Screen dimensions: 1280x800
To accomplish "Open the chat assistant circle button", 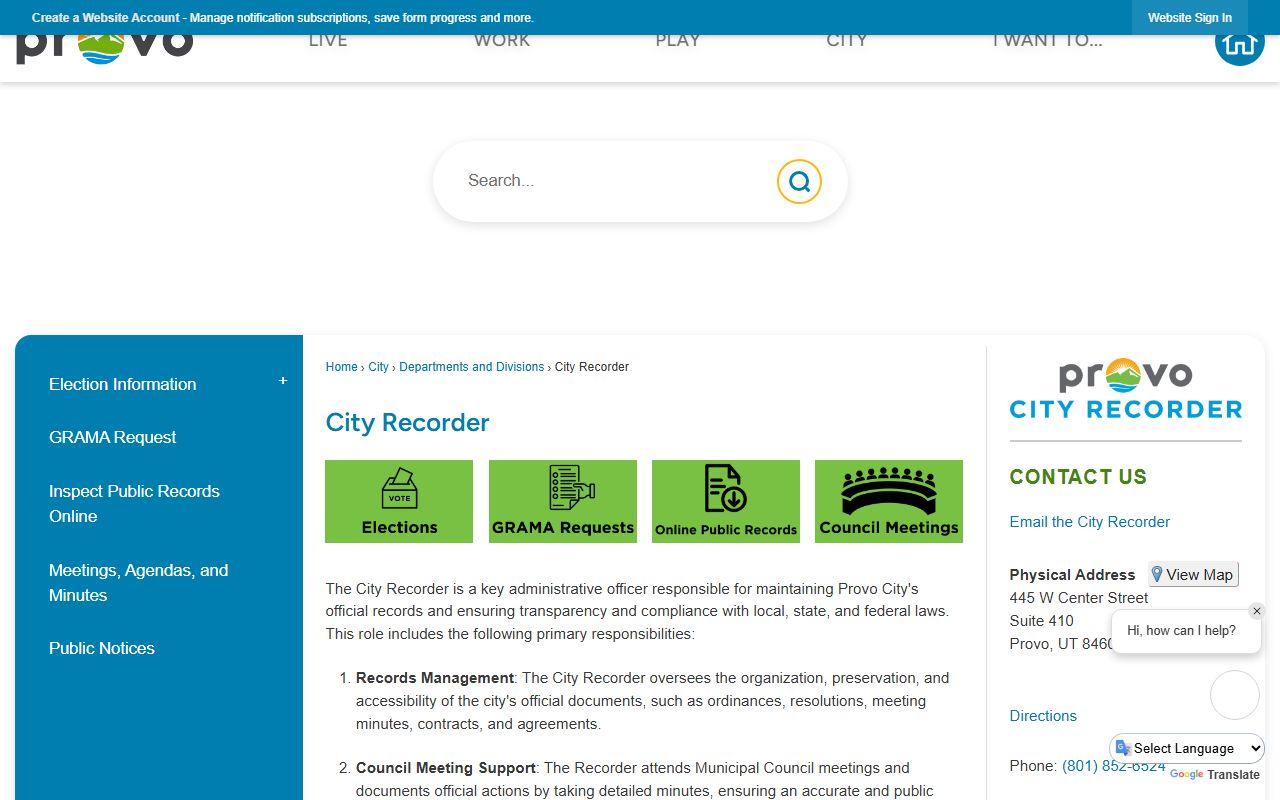I will [1234, 695].
